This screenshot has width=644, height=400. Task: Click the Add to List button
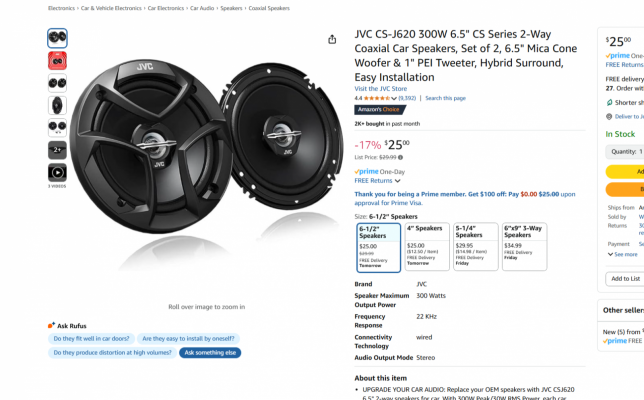click(625, 278)
